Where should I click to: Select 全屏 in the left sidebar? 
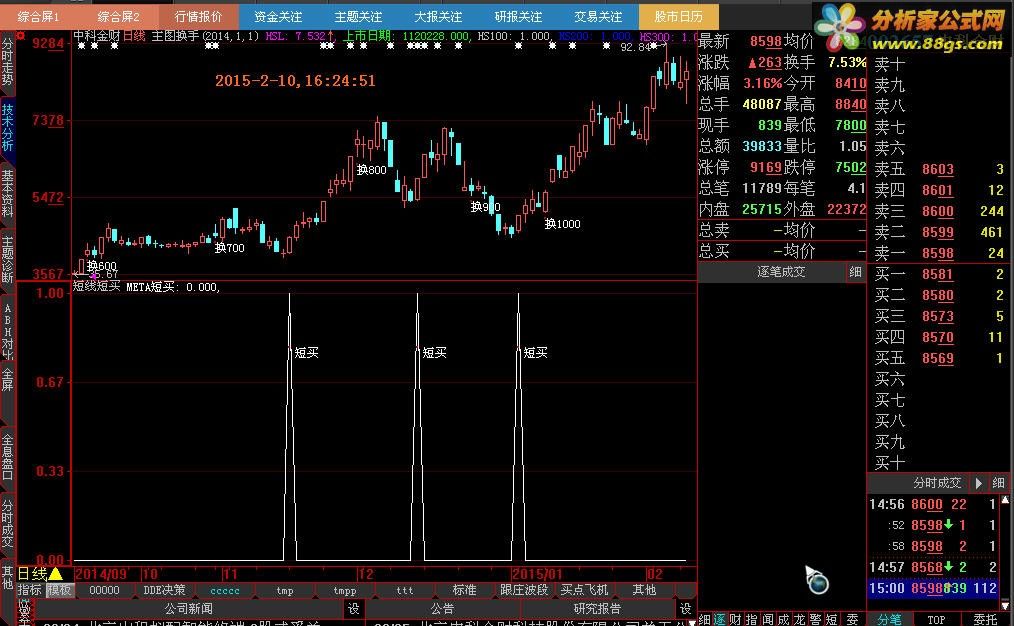click(x=7, y=382)
